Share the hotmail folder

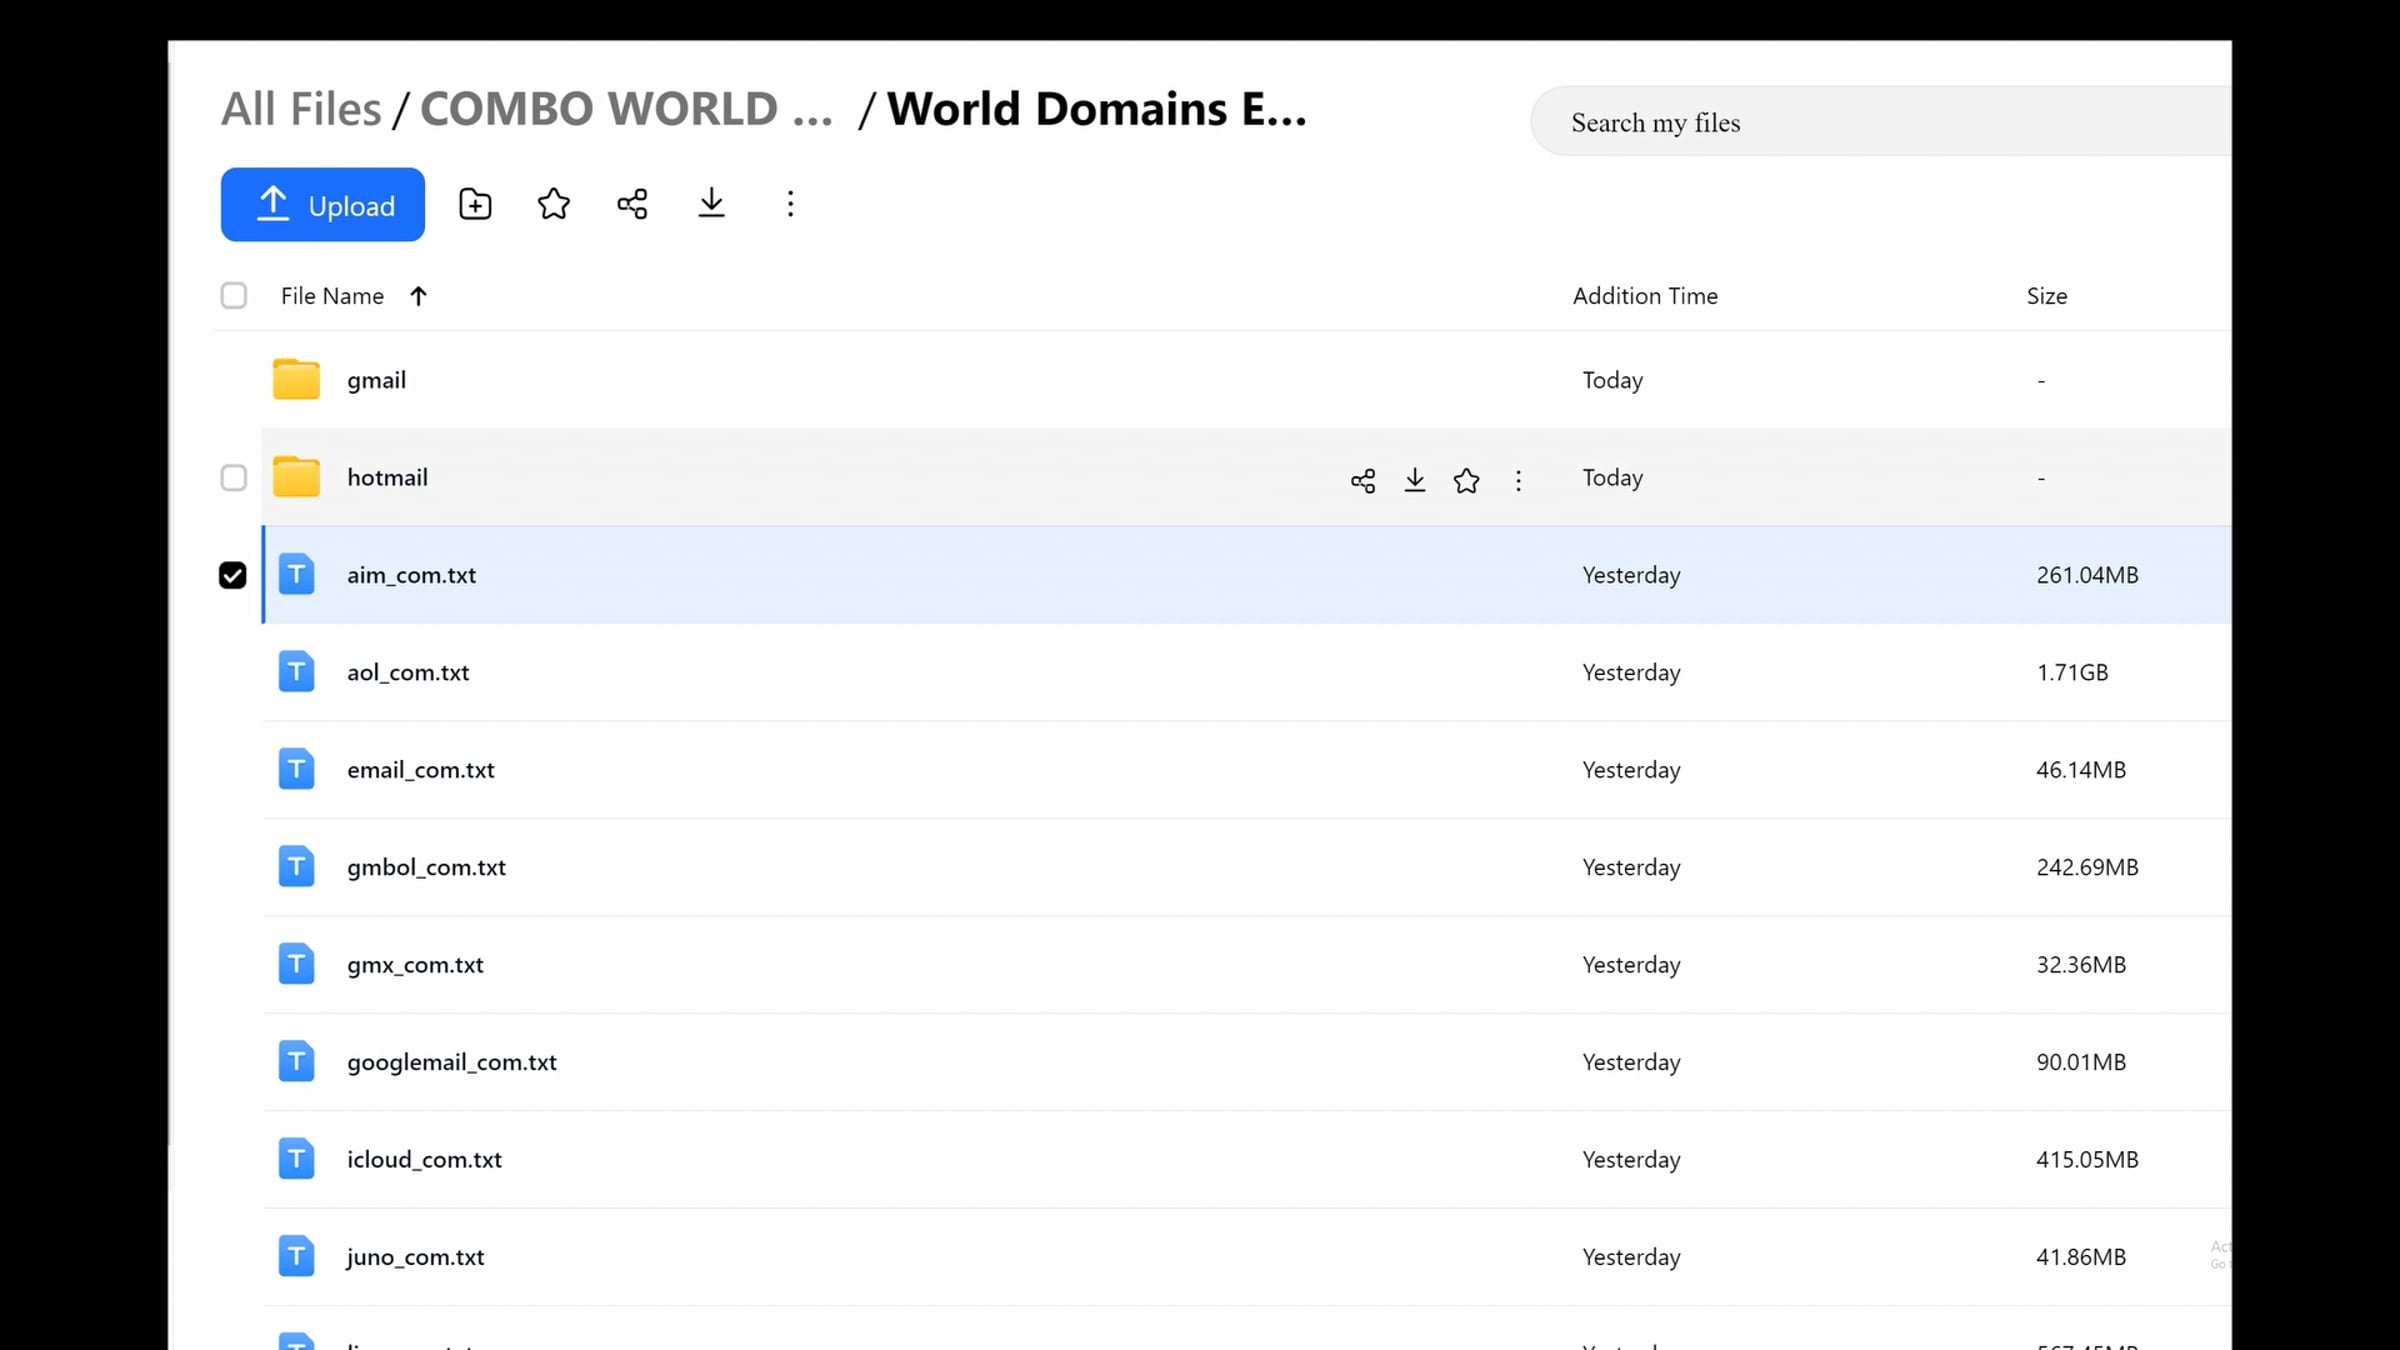(1363, 481)
